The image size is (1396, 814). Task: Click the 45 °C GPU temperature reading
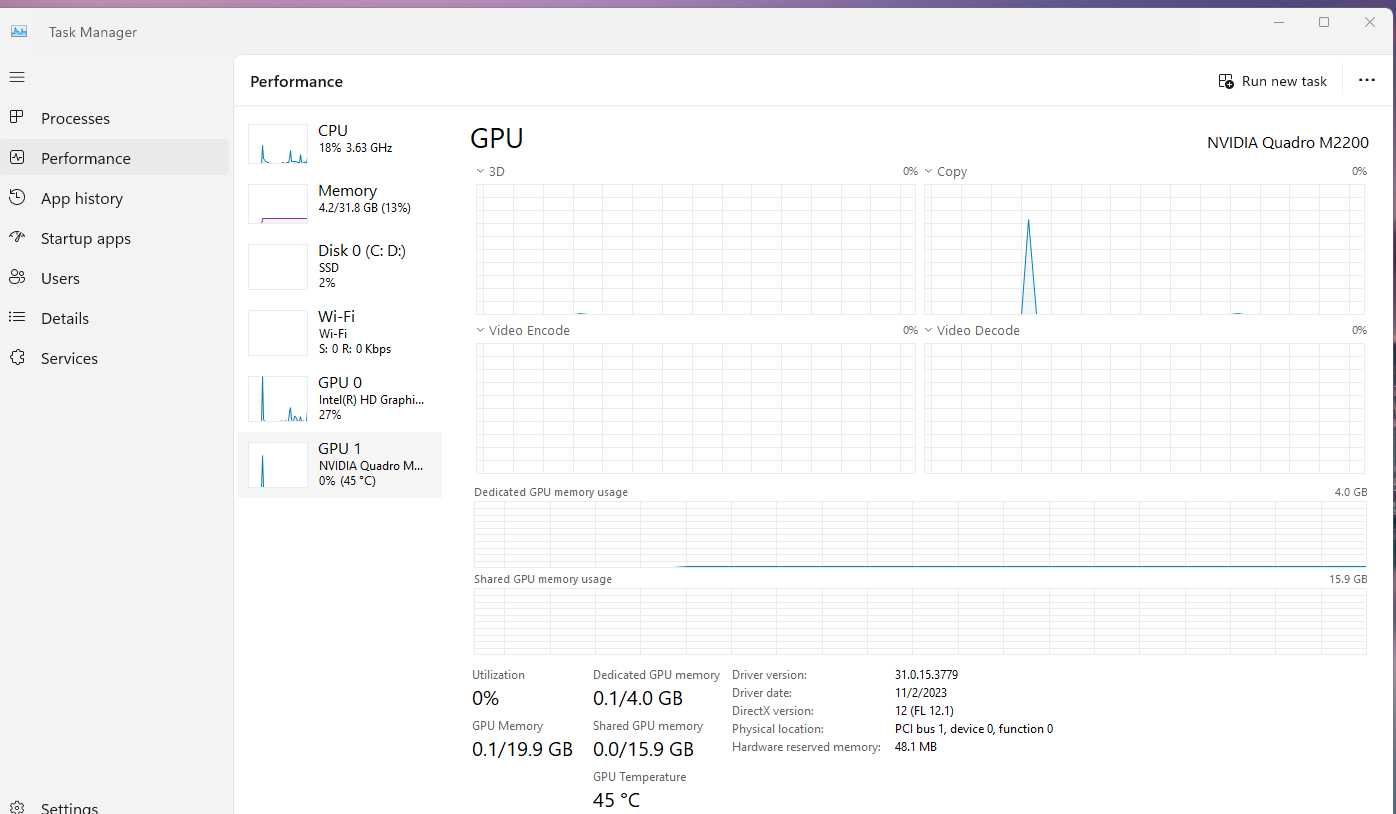click(616, 800)
